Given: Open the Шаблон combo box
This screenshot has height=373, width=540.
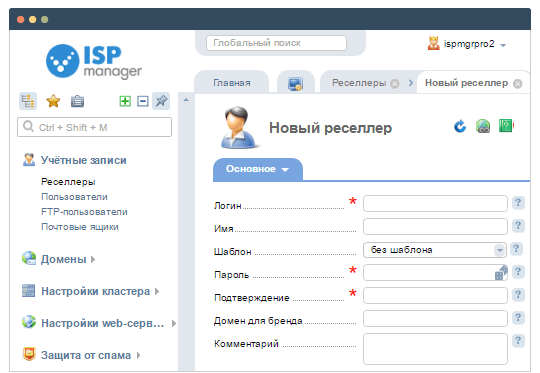Looking at the screenshot, I should tap(435, 250).
